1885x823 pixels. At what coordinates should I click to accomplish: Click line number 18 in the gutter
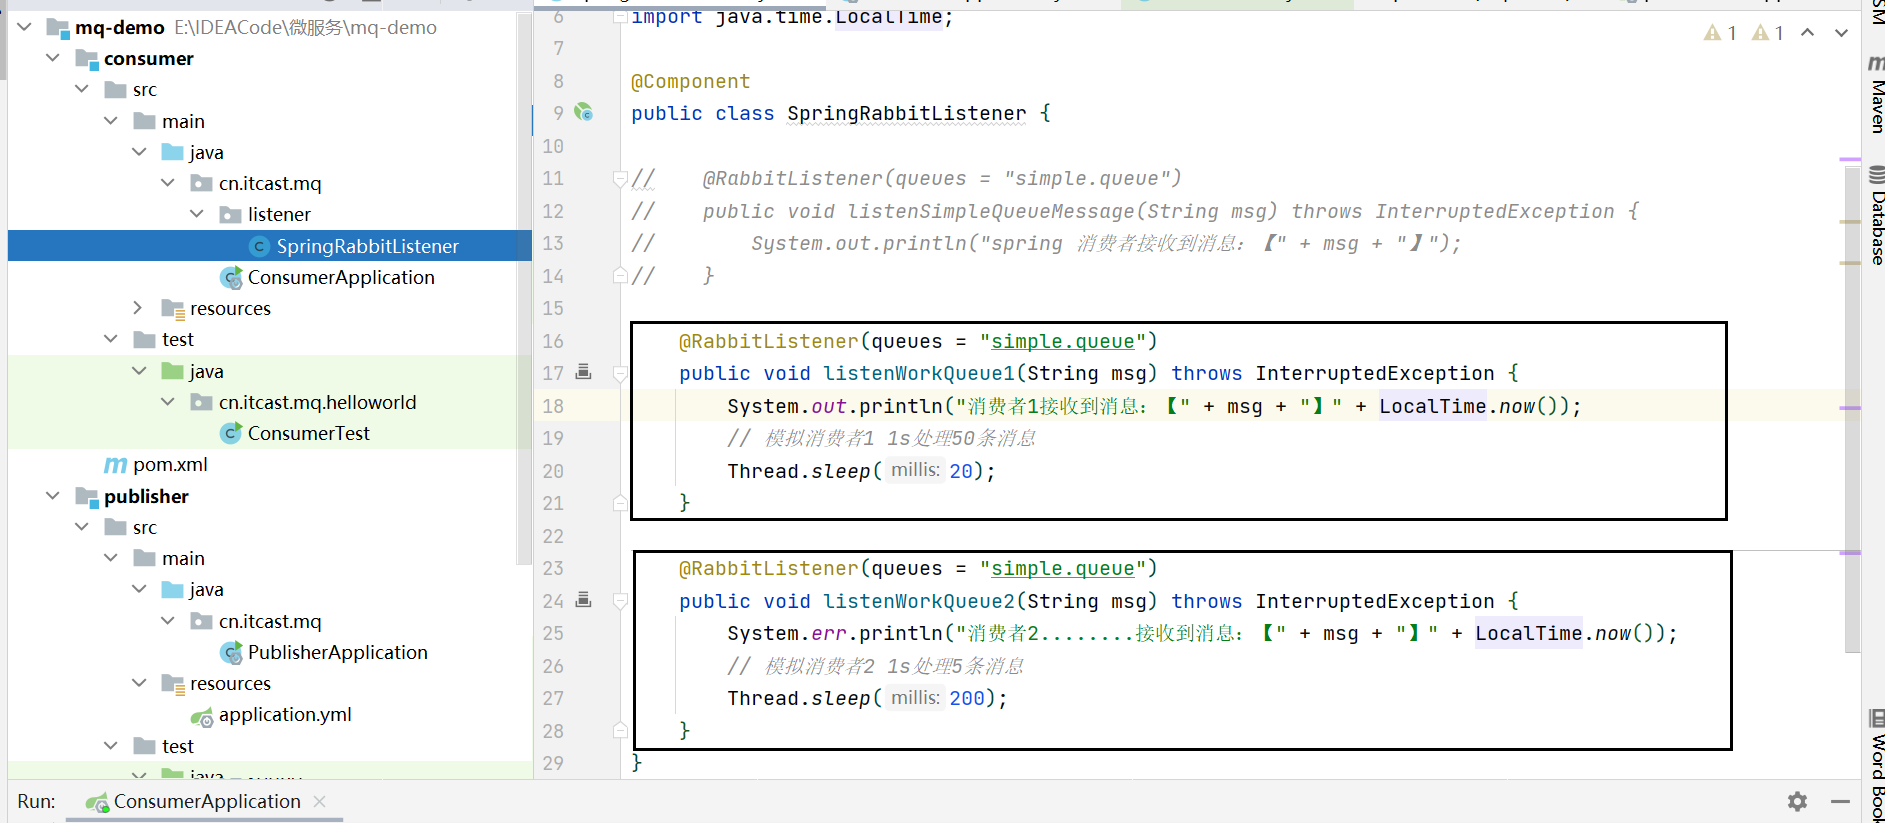point(553,406)
